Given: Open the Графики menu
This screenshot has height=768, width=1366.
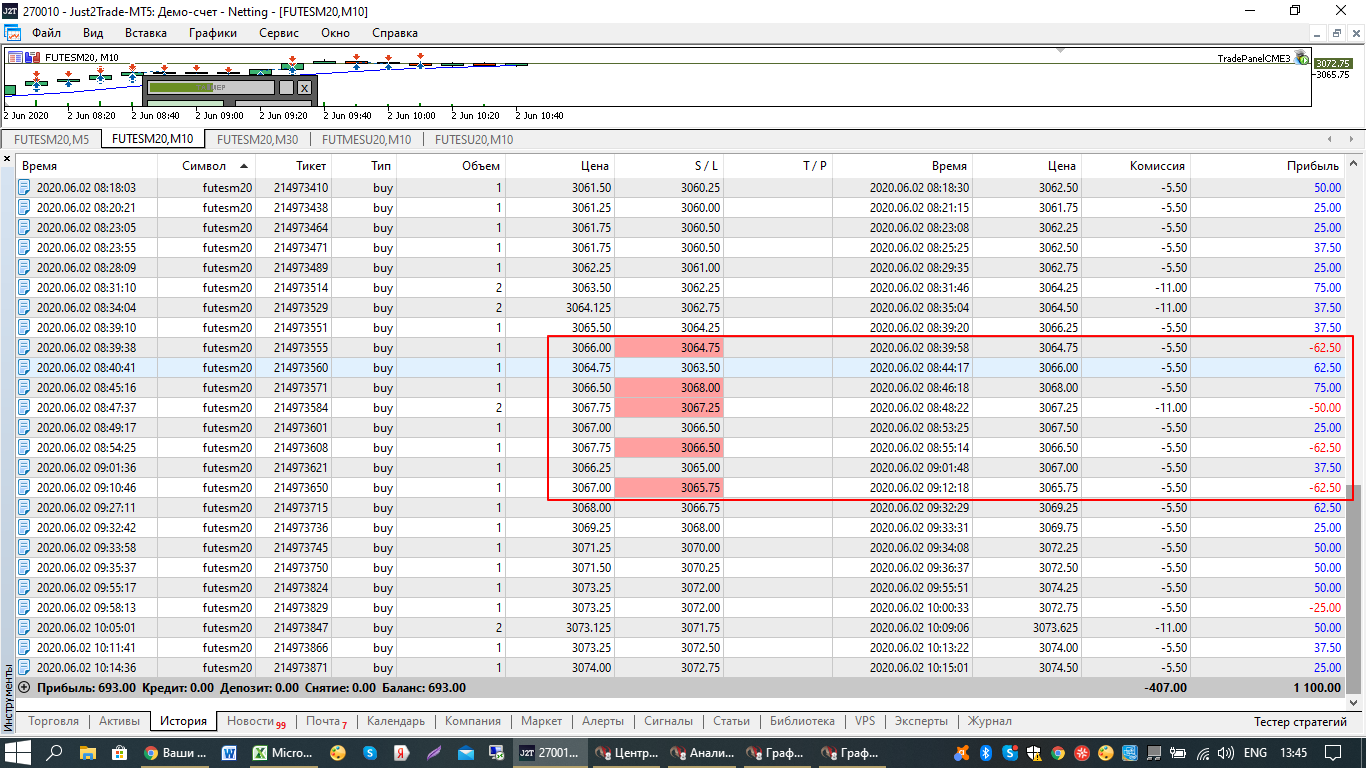Looking at the screenshot, I should (x=213, y=33).
